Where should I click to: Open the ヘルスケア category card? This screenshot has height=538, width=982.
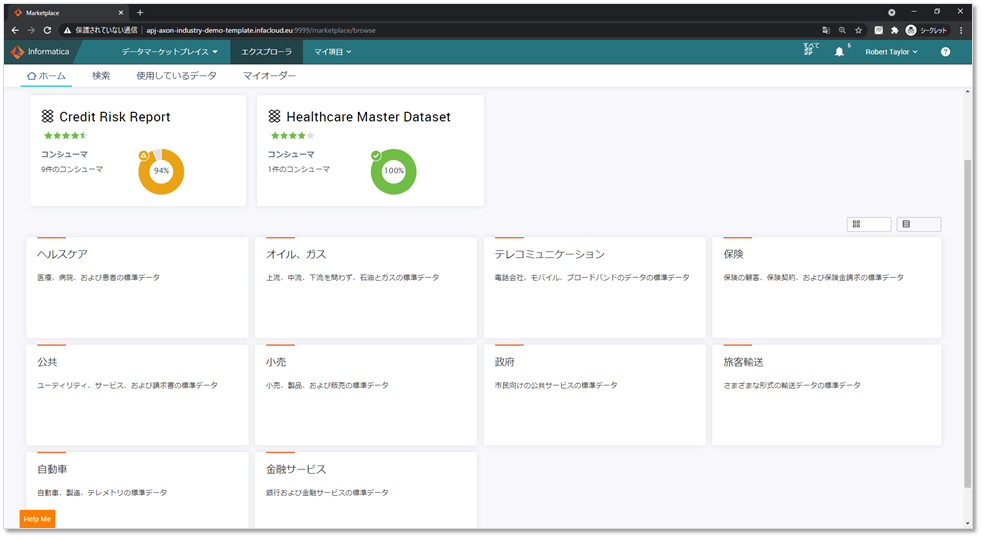pos(137,286)
